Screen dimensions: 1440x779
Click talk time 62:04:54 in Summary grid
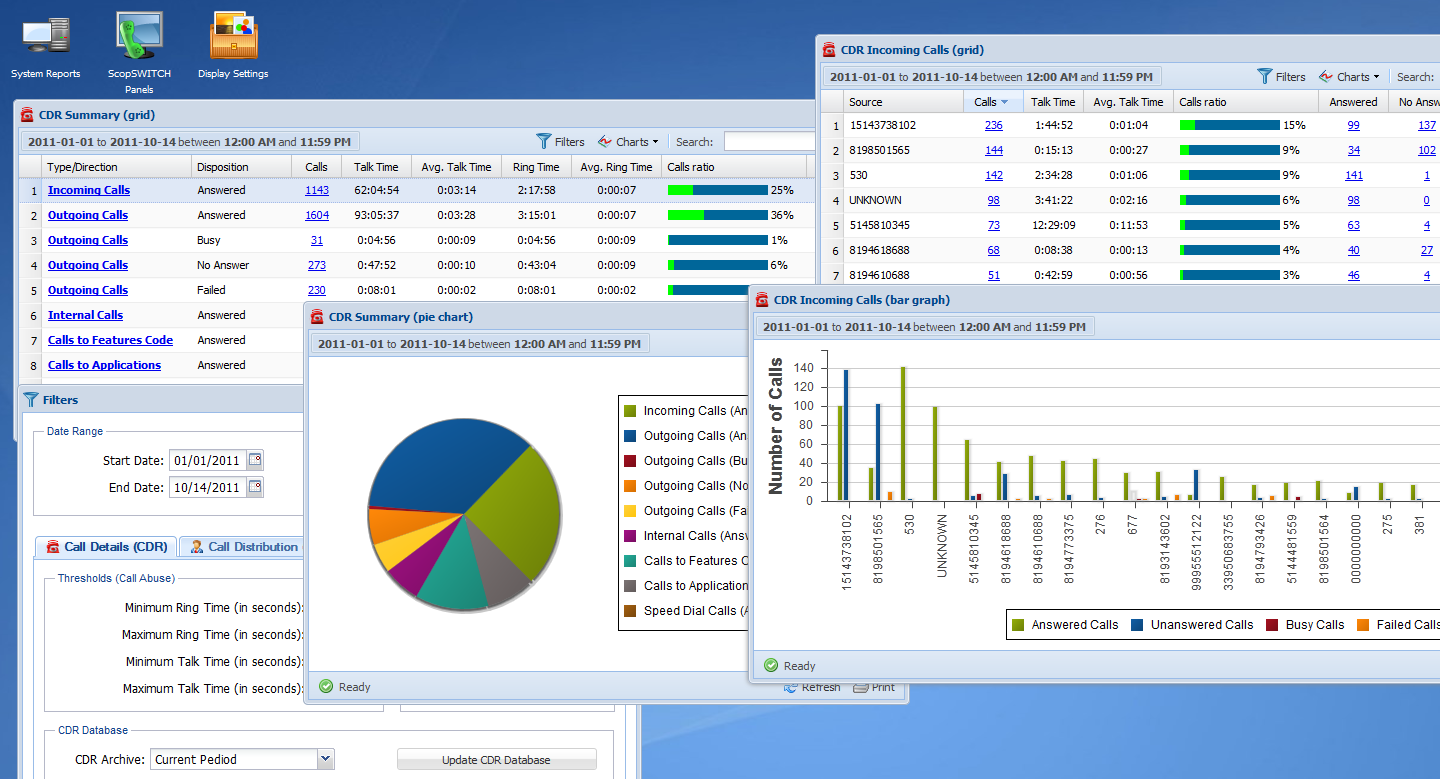(x=376, y=190)
